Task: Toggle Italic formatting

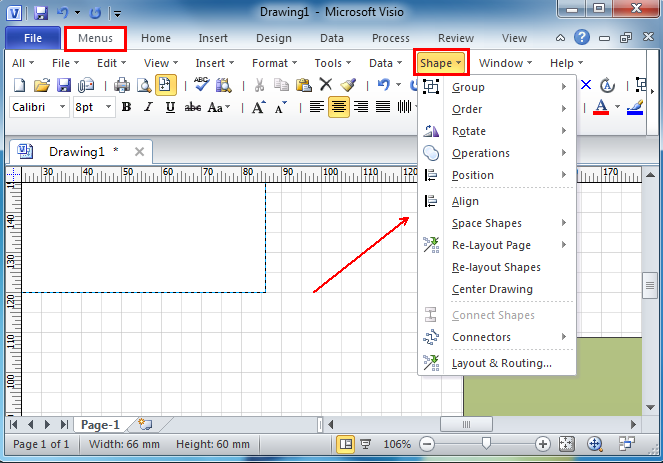Action: pos(148,107)
